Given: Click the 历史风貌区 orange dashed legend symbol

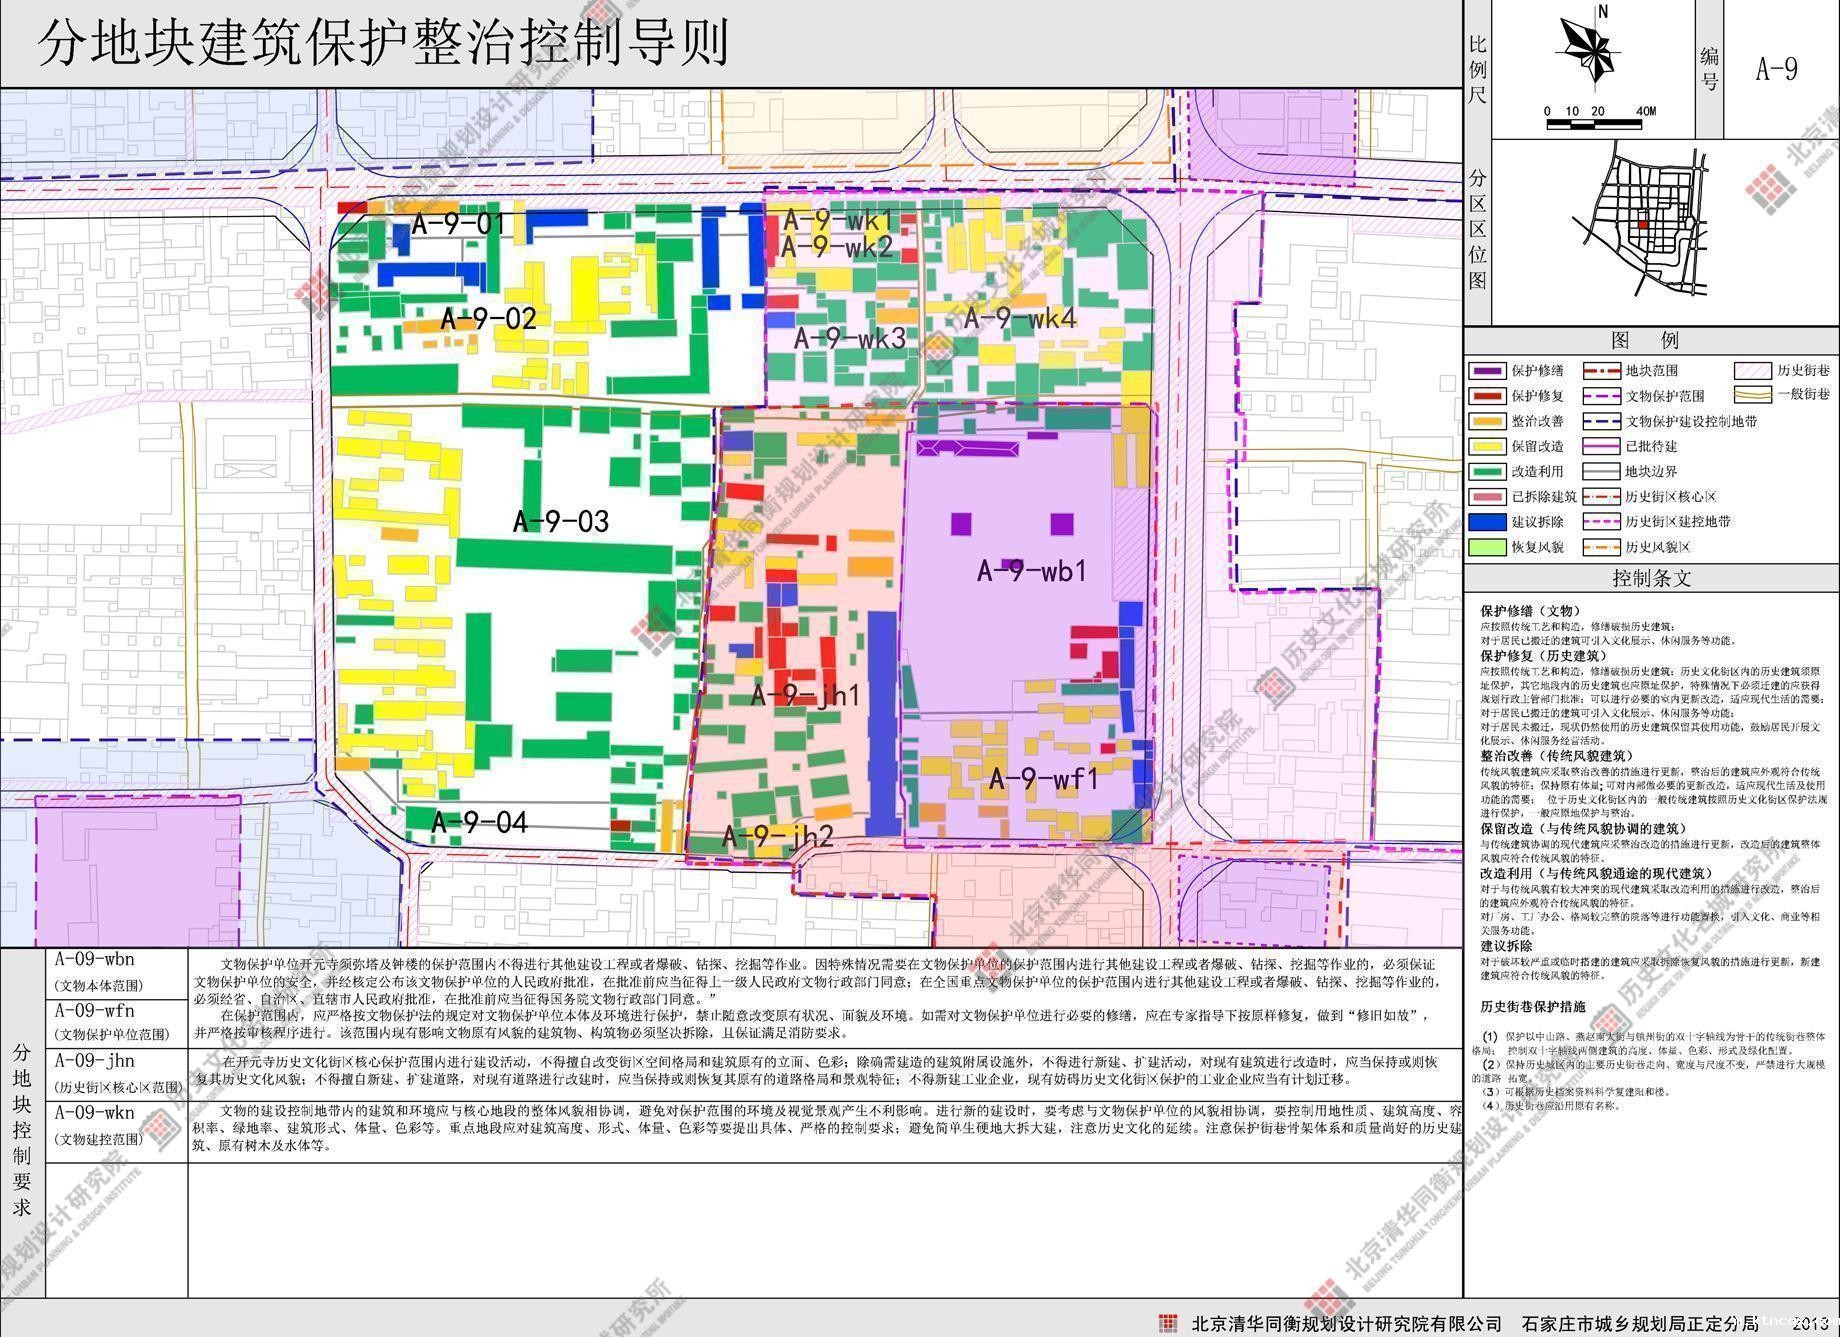Looking at the screenshot, I should click(1596, 547).
